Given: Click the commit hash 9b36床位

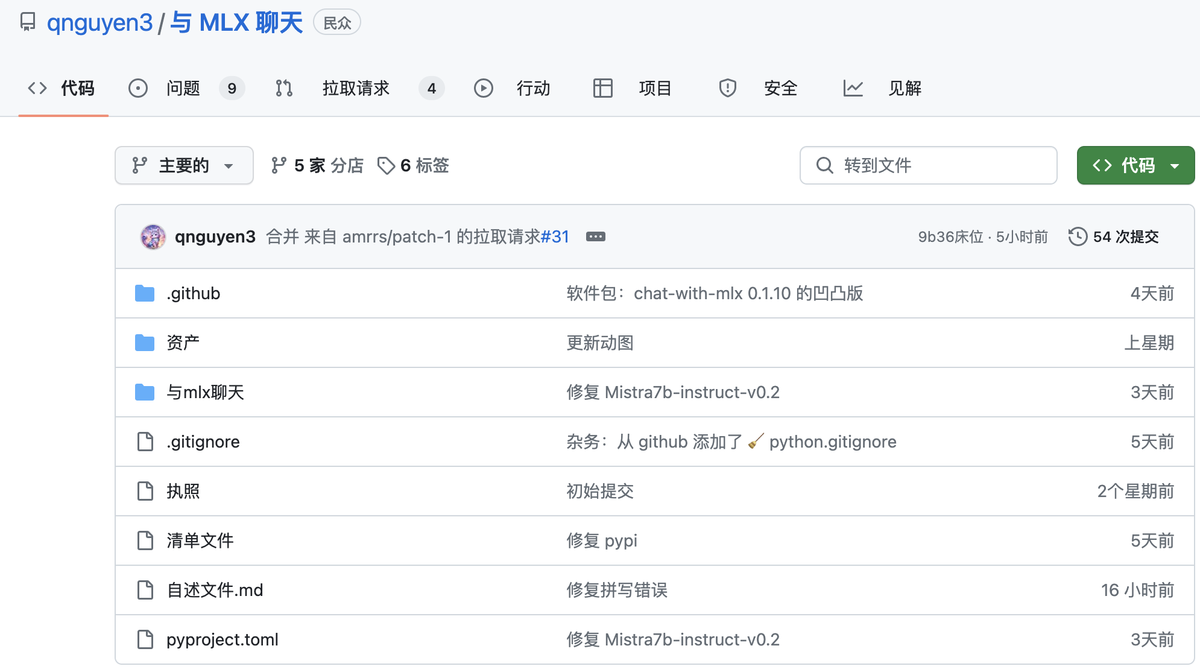Looking at the screenshot, I should [951, 237].
